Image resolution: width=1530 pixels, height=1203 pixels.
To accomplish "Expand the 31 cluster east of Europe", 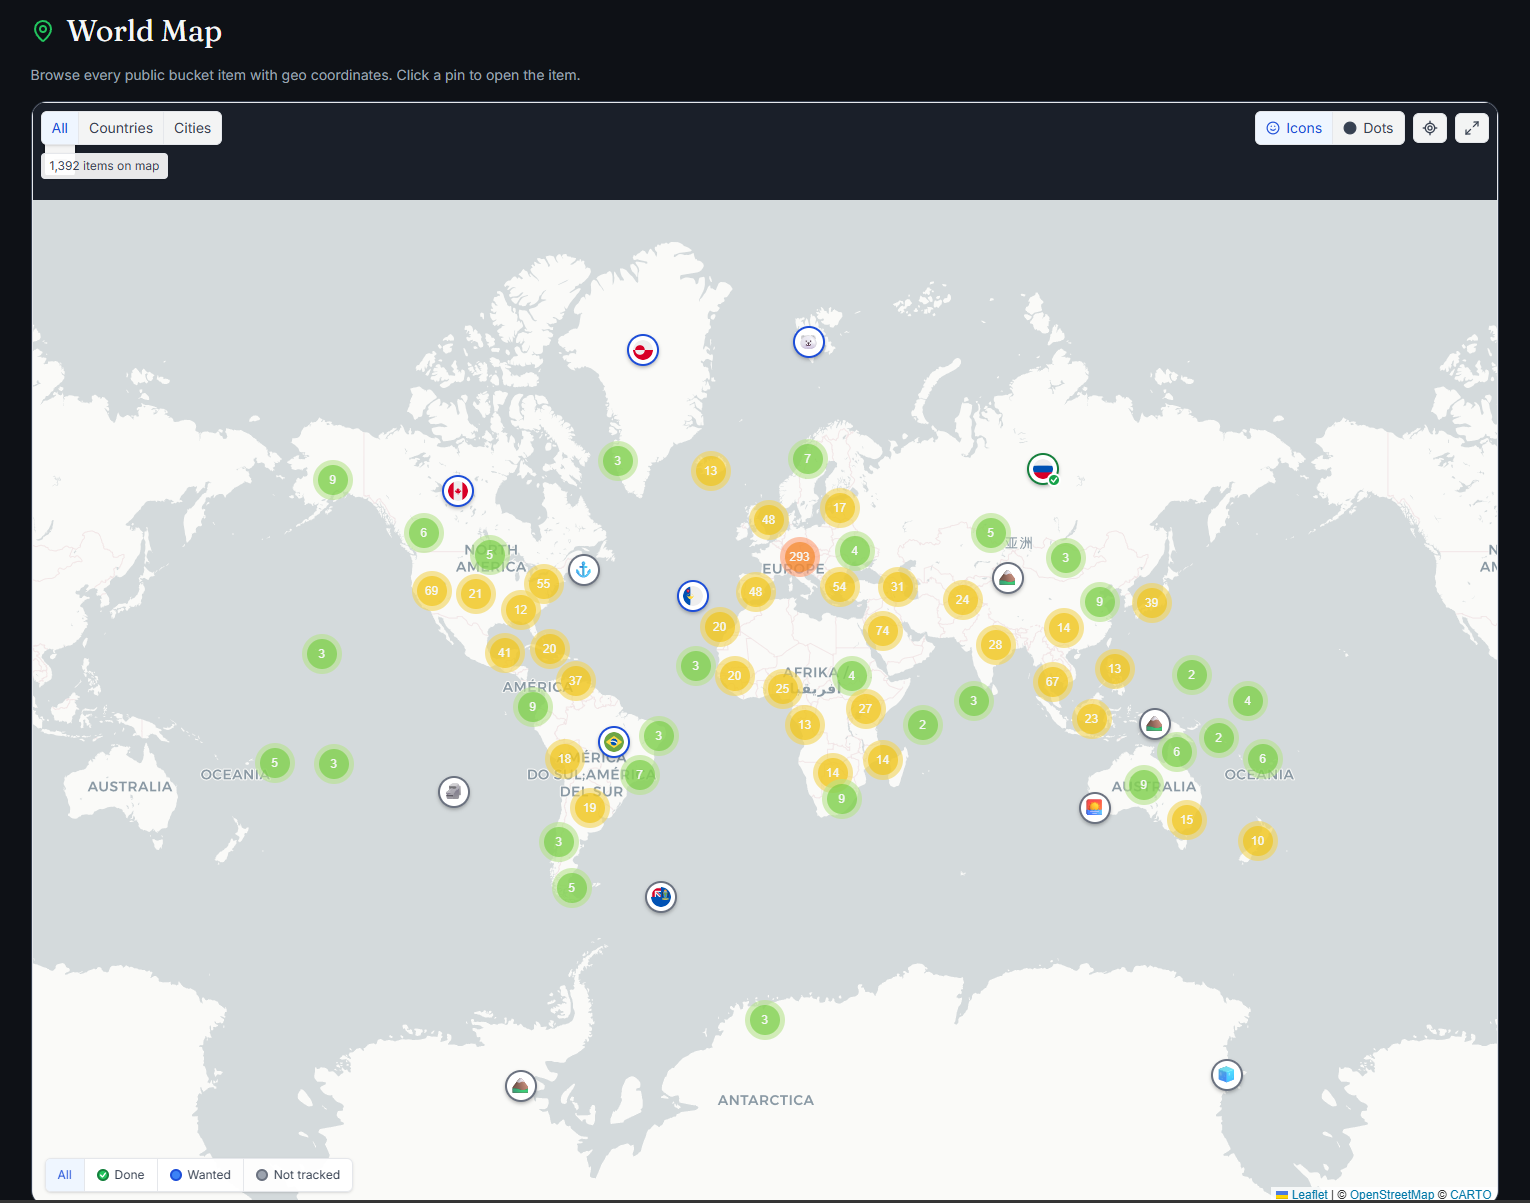I will coord(897,587).
